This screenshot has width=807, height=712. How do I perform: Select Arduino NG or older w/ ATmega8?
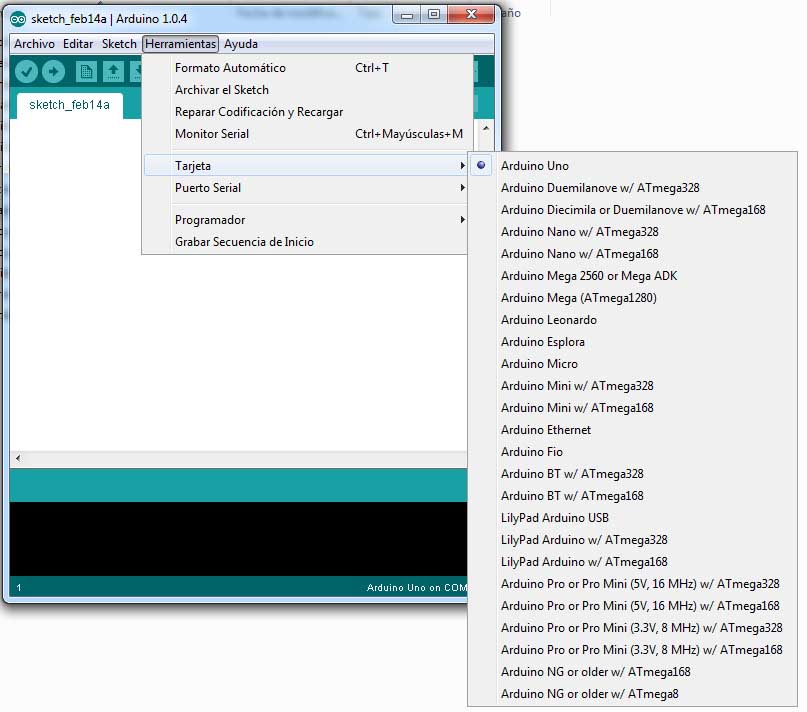(633, 694)
